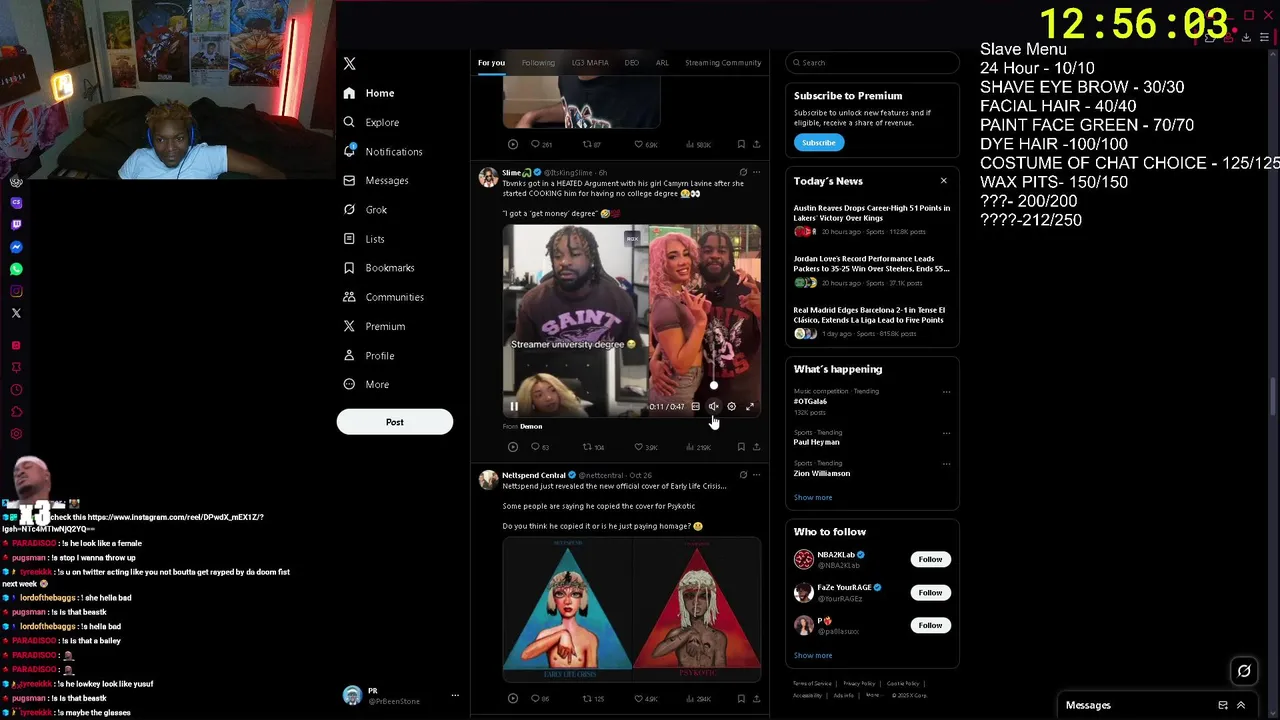The image size is (1280, 720).
Task: Switch to the LG3 MAFIA tab
Action: pyautogui.click(x=590, y=63)
